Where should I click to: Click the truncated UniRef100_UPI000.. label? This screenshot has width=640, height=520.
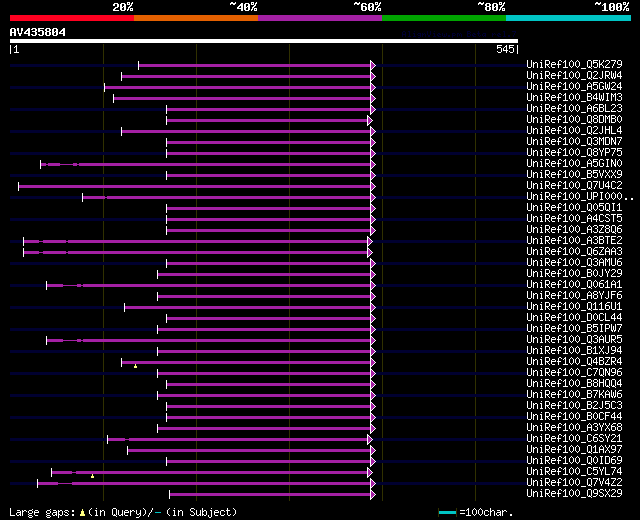[x=580, y=197]
